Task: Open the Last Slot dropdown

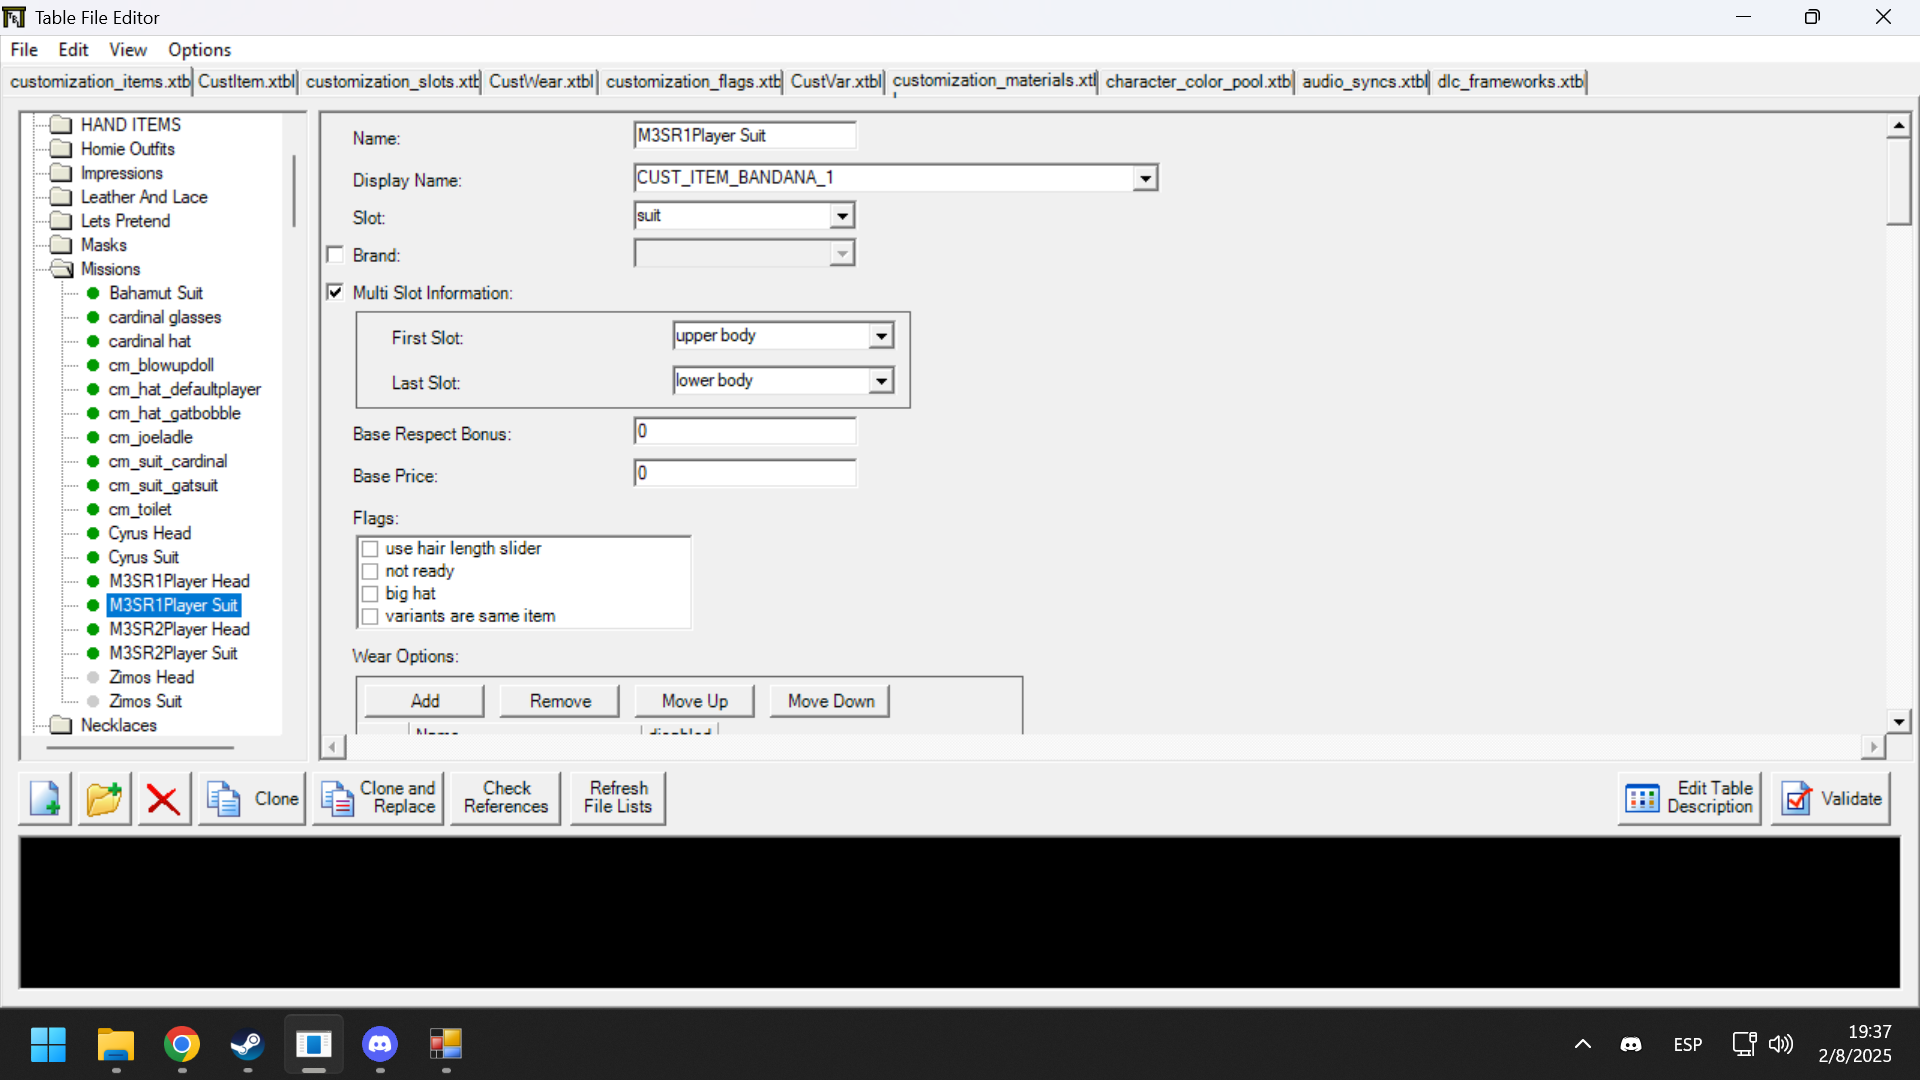Action: coord(880,381)
